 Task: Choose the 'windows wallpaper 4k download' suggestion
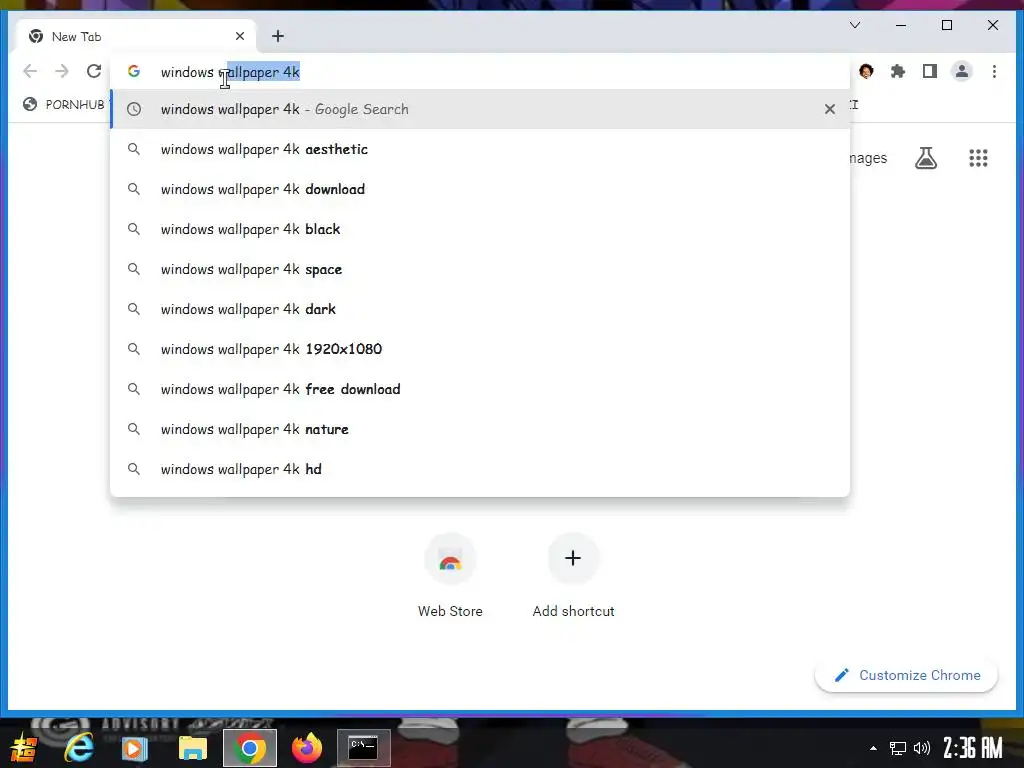(480, 189)
